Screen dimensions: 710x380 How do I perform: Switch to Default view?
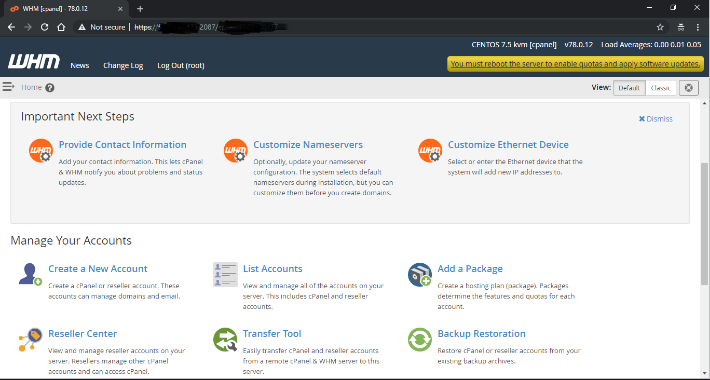[x=629, y=88]
